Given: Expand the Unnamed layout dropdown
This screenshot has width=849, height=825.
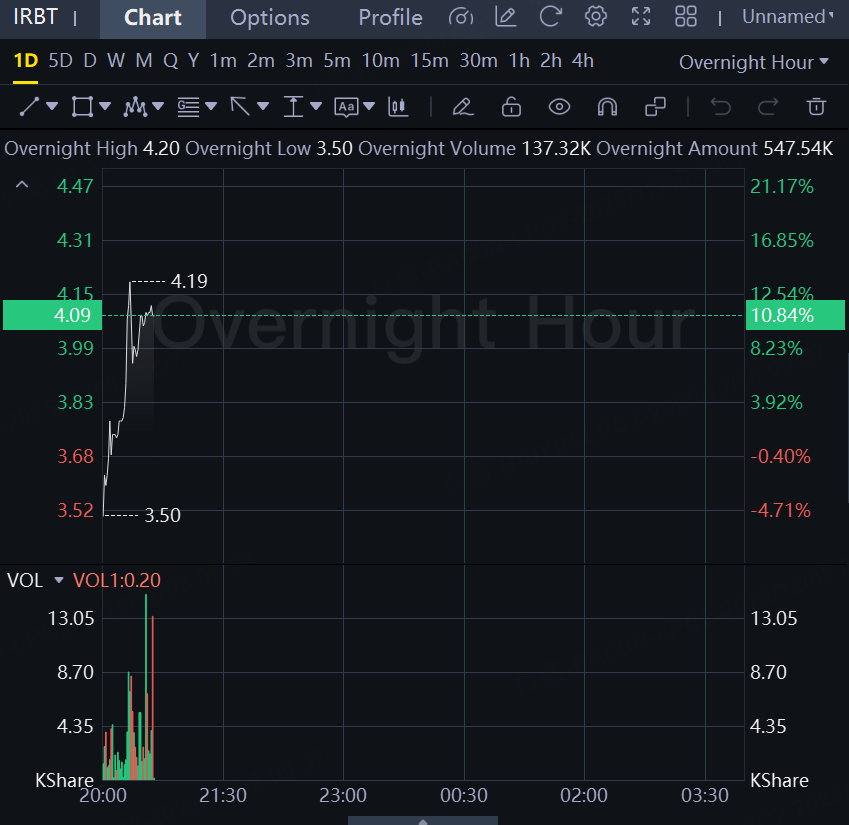Looking at the screenshot, I should click(x=788, y=17).
